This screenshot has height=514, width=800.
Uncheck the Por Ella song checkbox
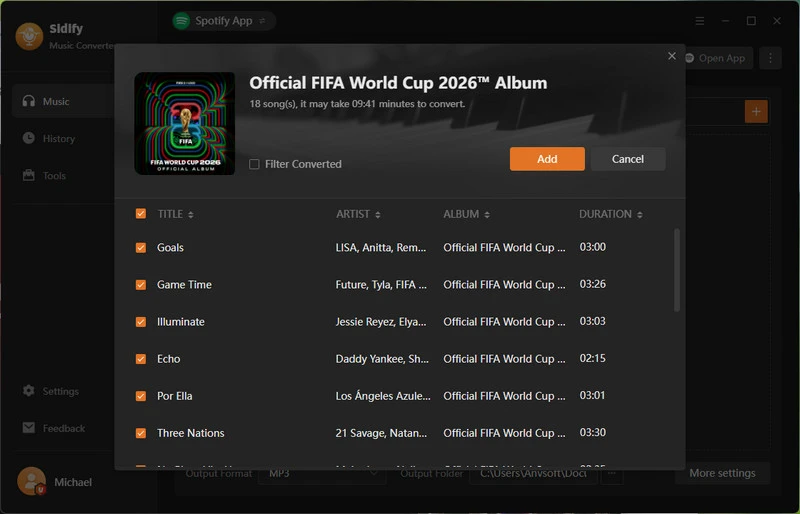[x=141, y=396]
